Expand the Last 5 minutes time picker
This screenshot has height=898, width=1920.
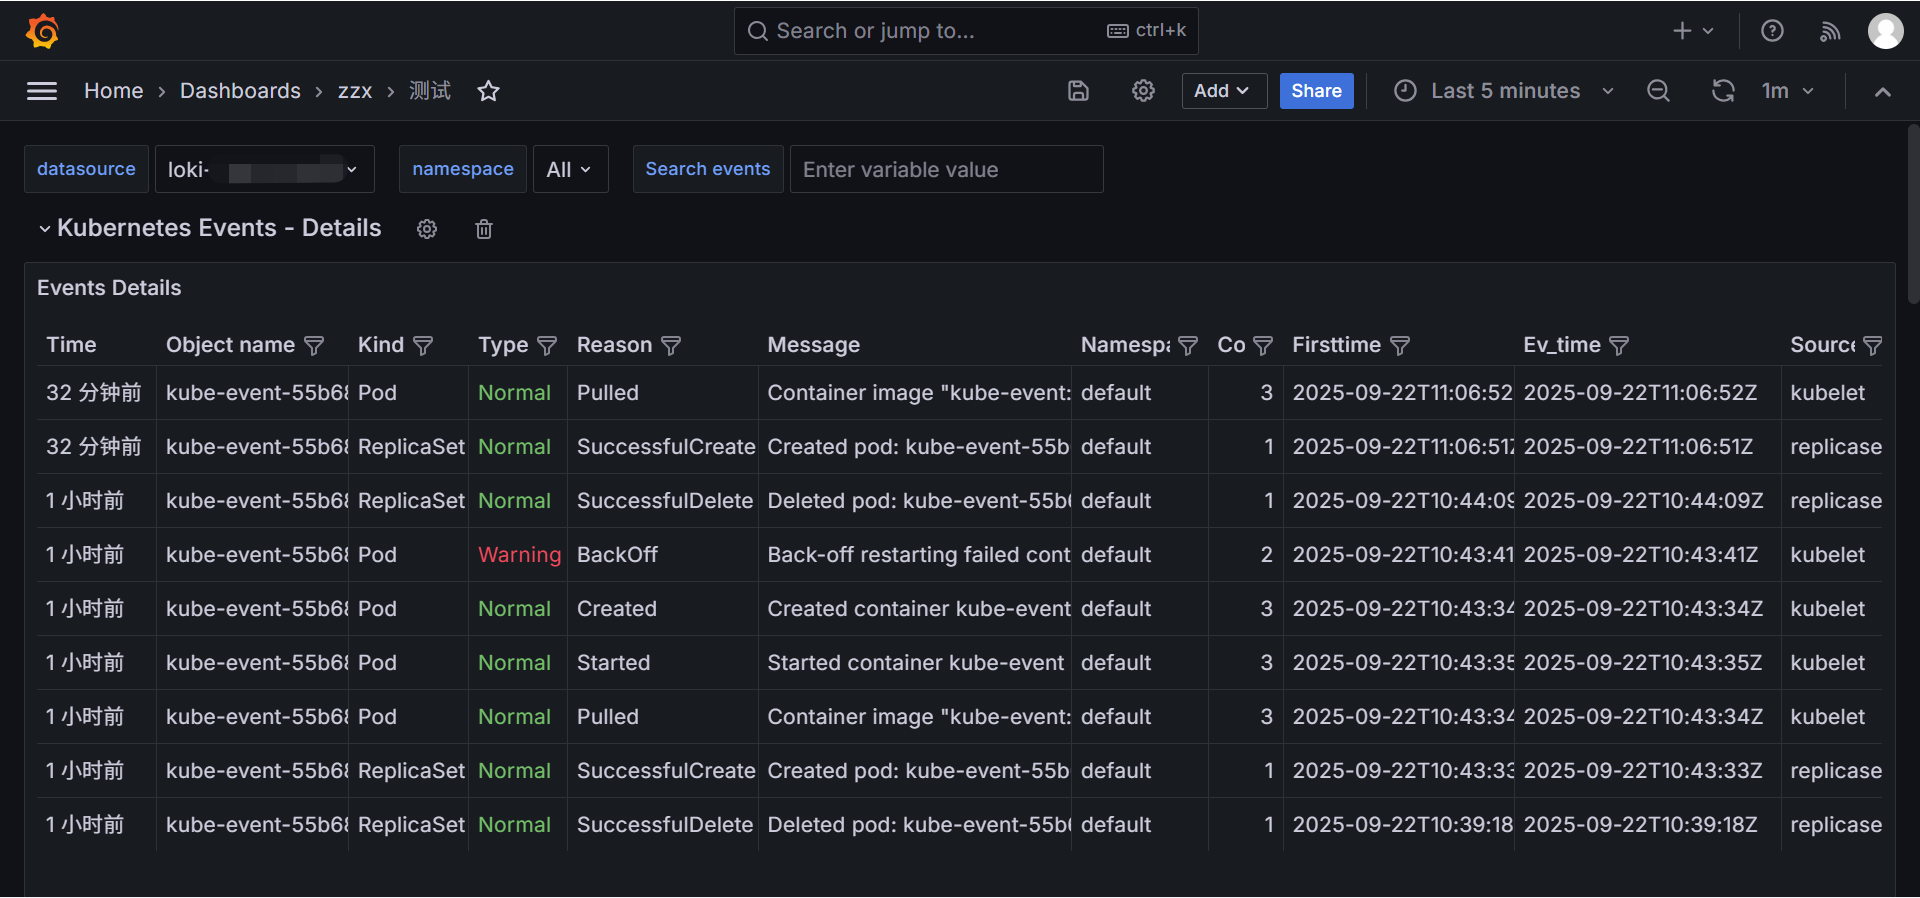[x=1505, y=91]
